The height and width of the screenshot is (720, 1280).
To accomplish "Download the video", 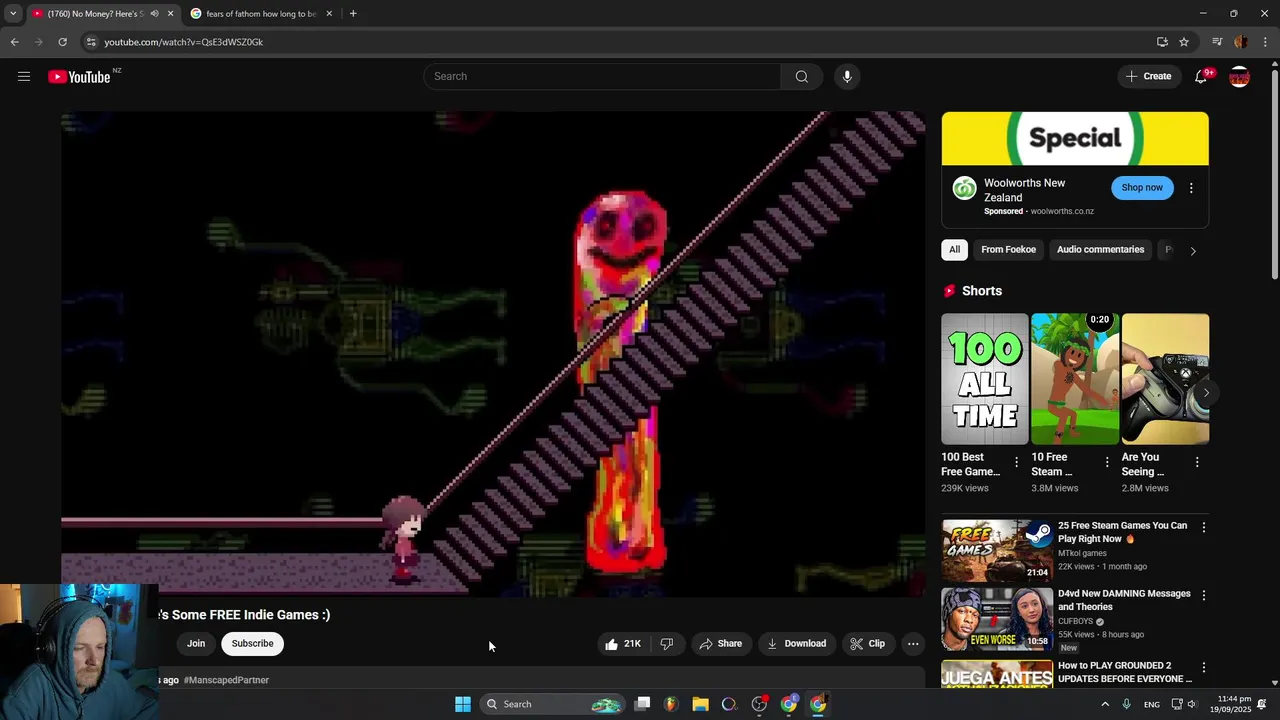I will pyautogui.click(x=797, y=644).
